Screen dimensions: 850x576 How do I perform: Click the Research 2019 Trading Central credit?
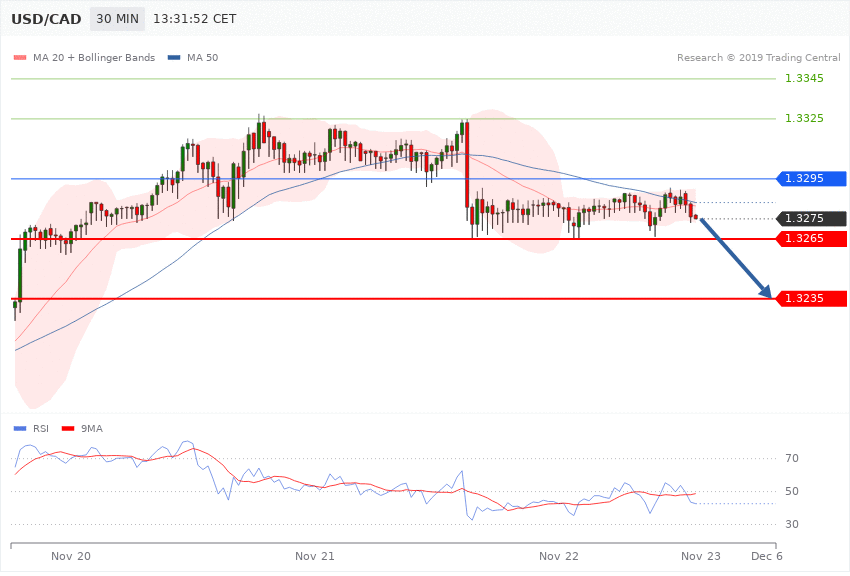758,57
